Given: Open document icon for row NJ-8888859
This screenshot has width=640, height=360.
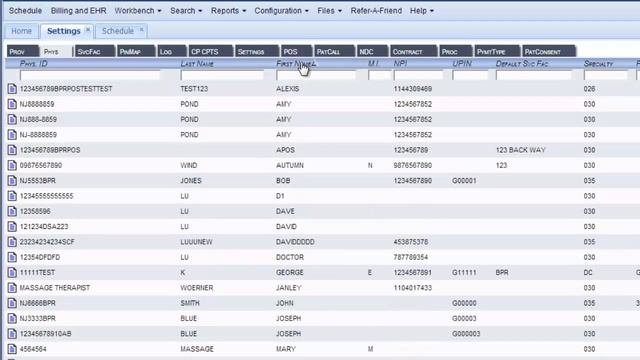Looking at the screenshot, I should click(12, 135).
